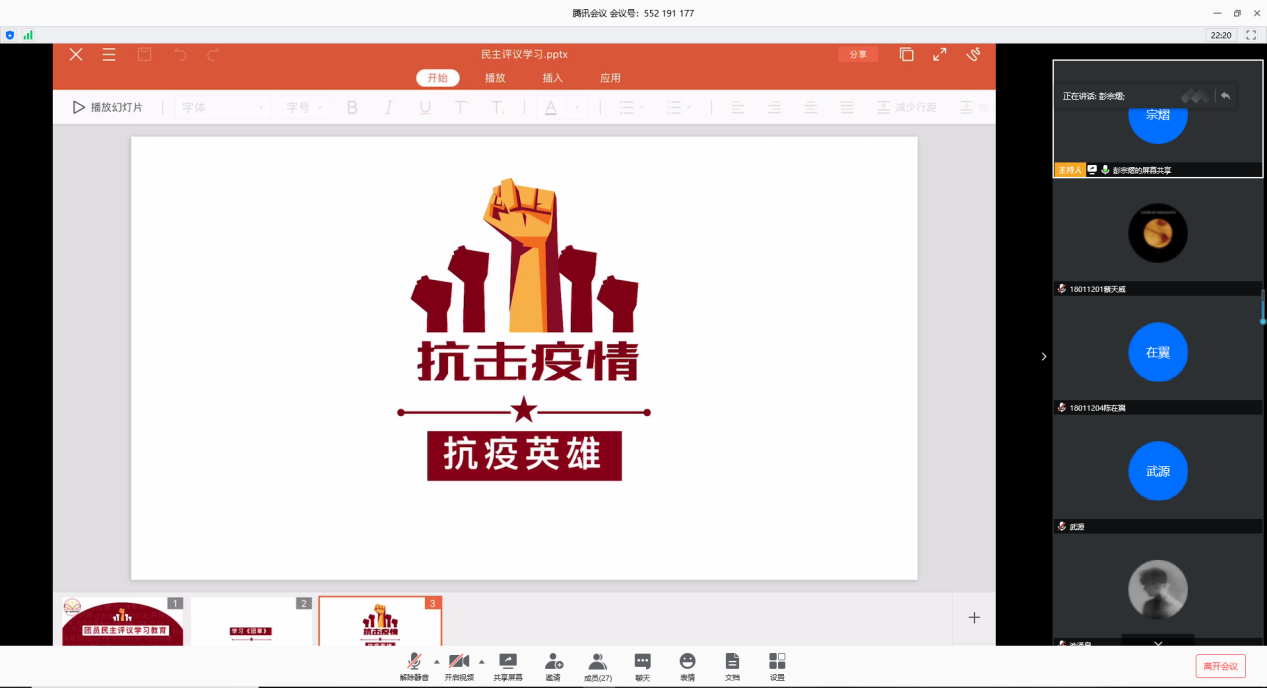This screenshot has width=1267, height=688.
Task: Select participant 18011204陈在翼 avatar
Action: pyautogui.click(x=1158, y=352)
